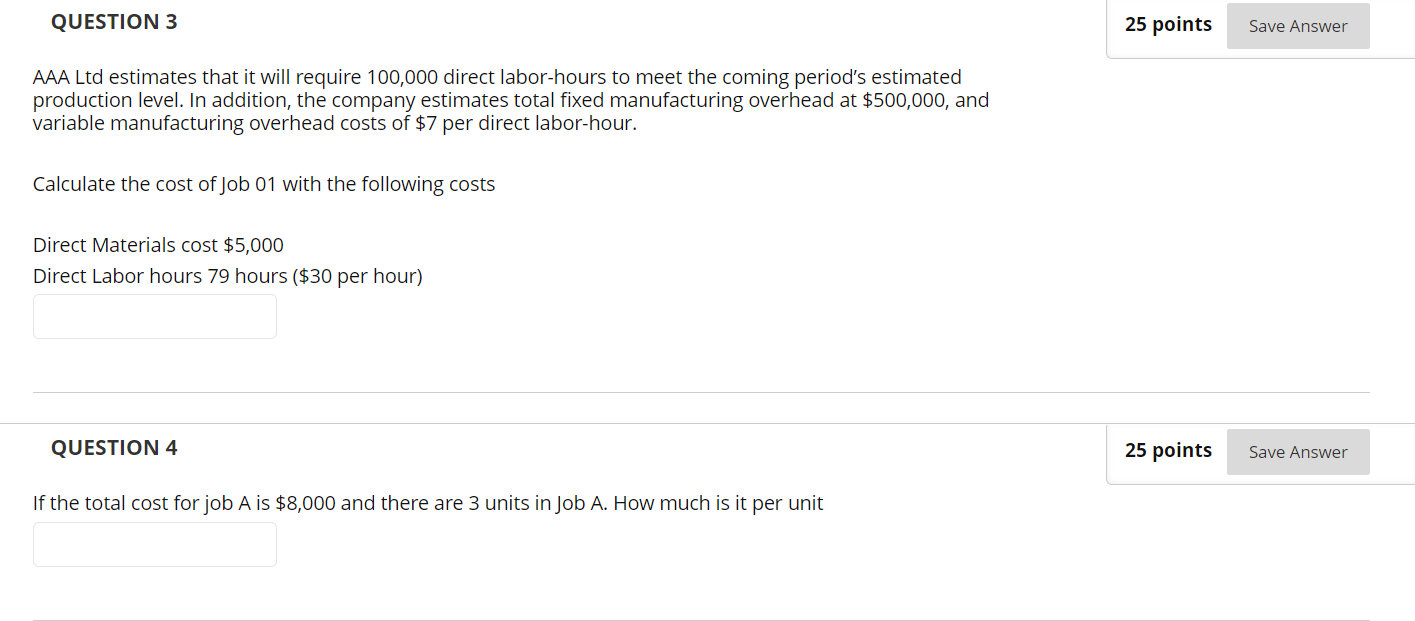Focus the empty response field for Question 4
This screenshot has height=621, width=1415.
[x=154, y=544]
